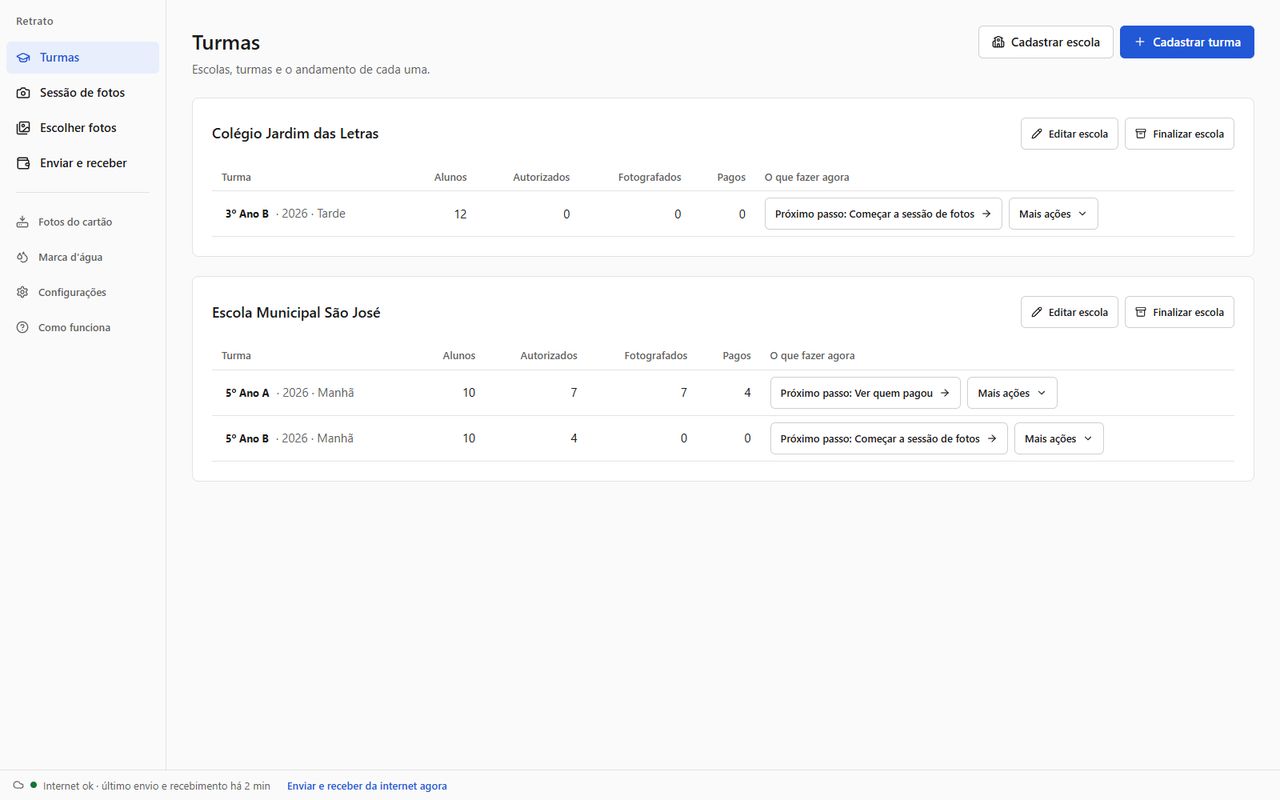Image resolution: width=1280 pixels, height=800 pixels.
Task: Click the Como funciona help icon
Action: (23, 327)
